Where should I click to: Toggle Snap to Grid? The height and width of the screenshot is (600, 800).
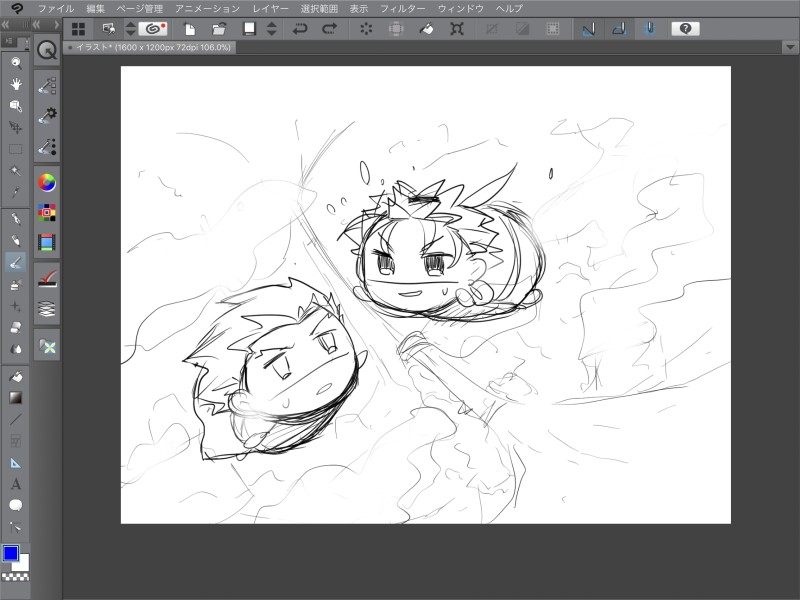point(649,29)
